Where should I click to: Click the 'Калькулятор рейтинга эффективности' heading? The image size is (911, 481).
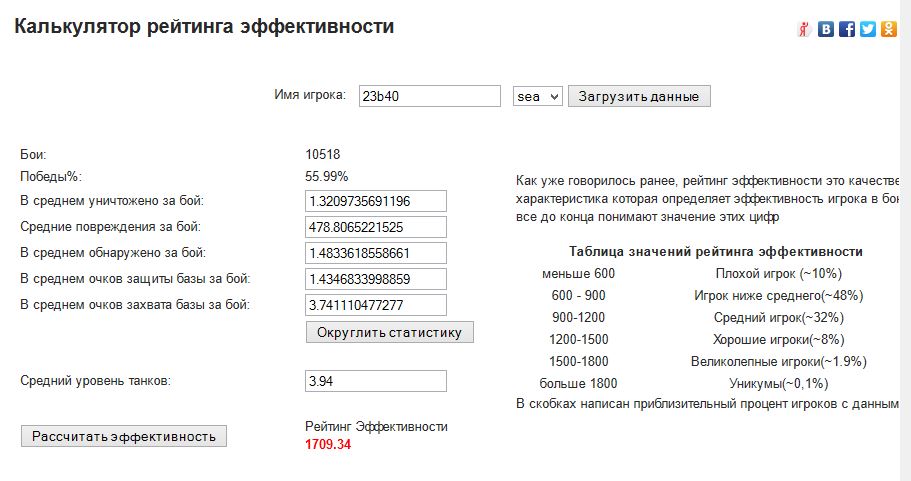click(x=204, y=27)
